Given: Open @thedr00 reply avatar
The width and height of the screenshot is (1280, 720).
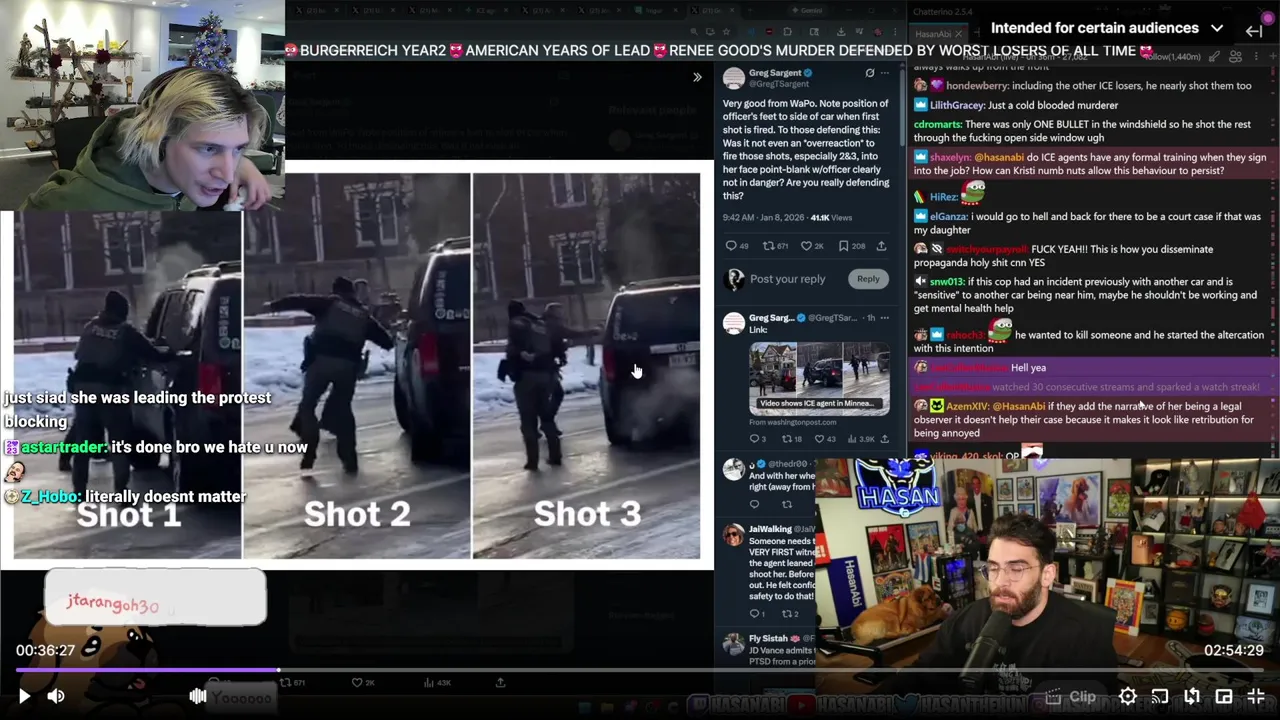Looking at the screenshot, I should tap(734, 469).
